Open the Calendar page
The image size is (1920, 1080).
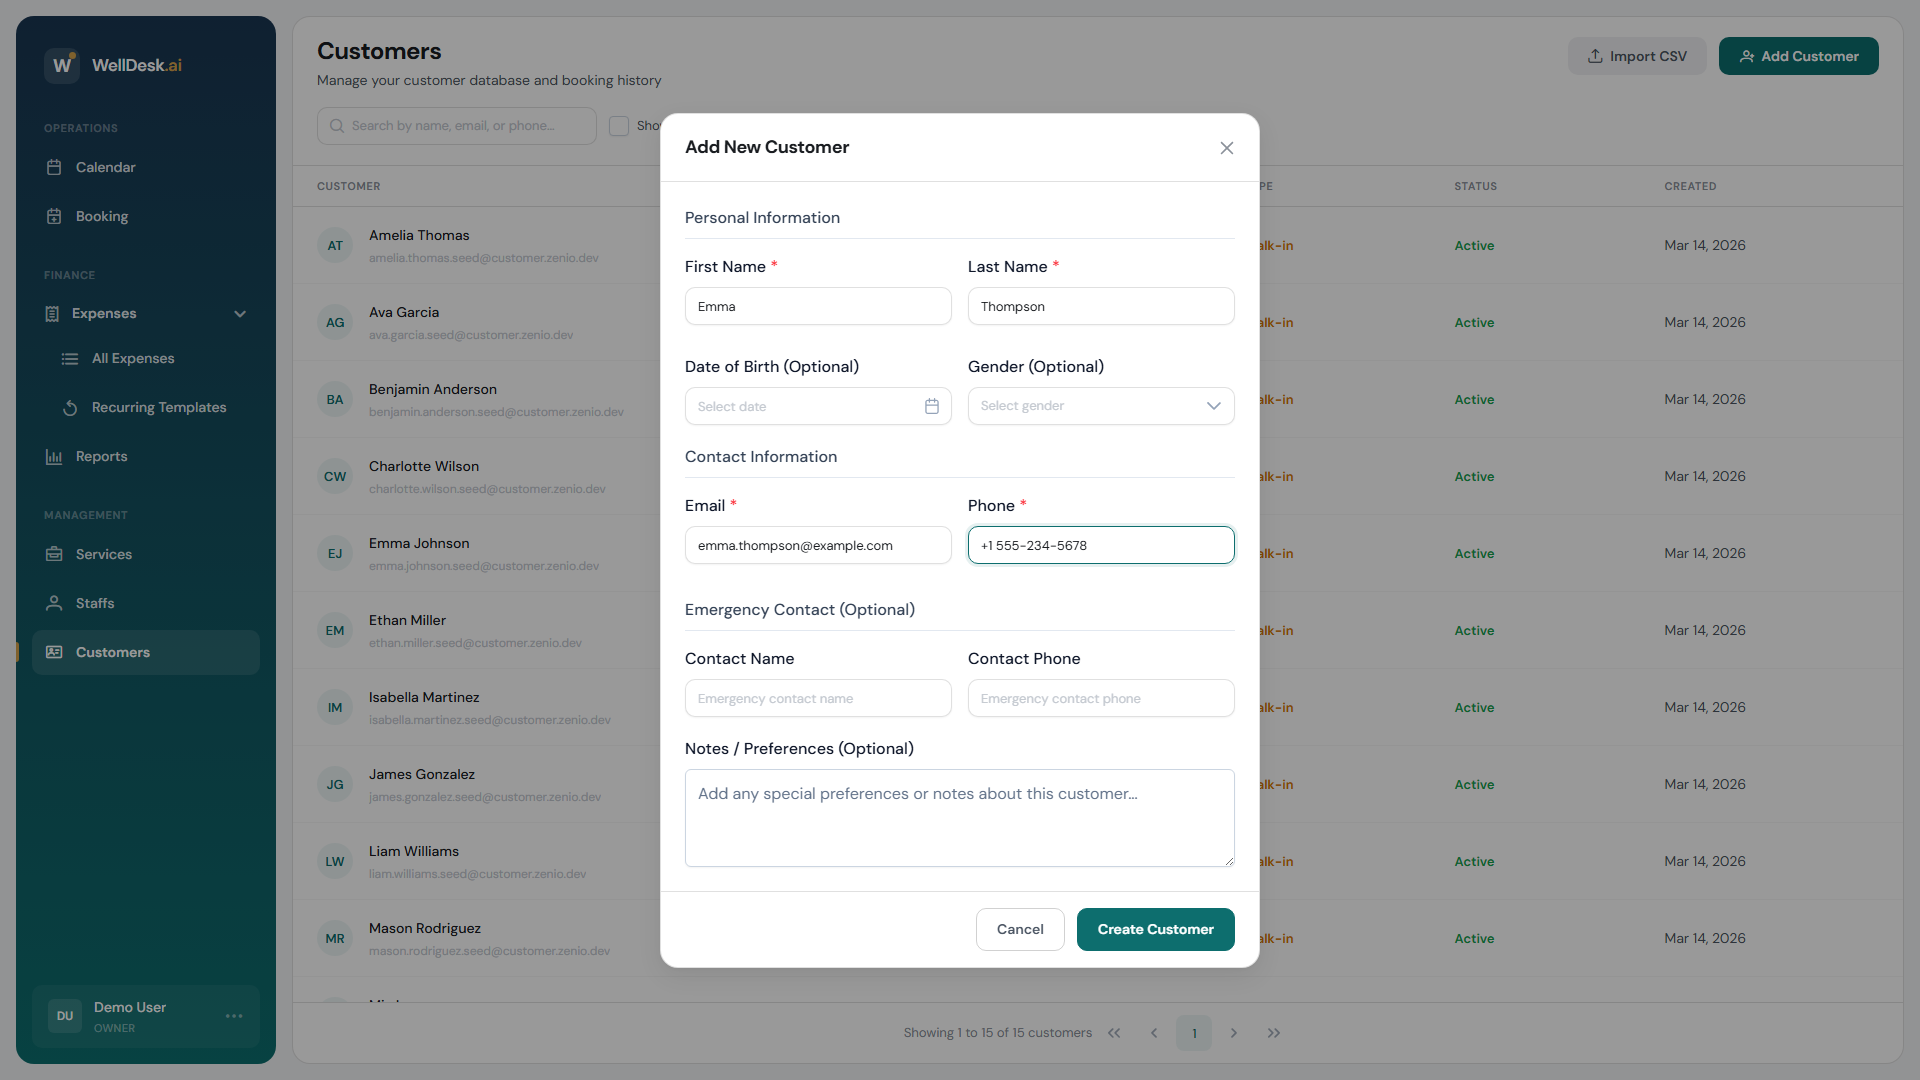[x=146, y=167]
